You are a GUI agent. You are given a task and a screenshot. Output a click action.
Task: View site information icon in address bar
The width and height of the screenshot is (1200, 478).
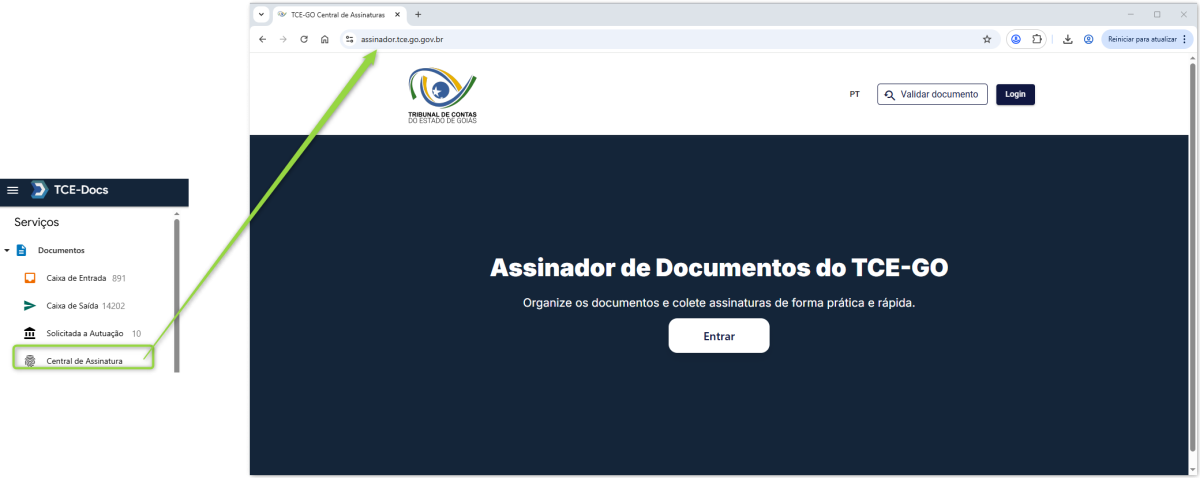[349, 39]
